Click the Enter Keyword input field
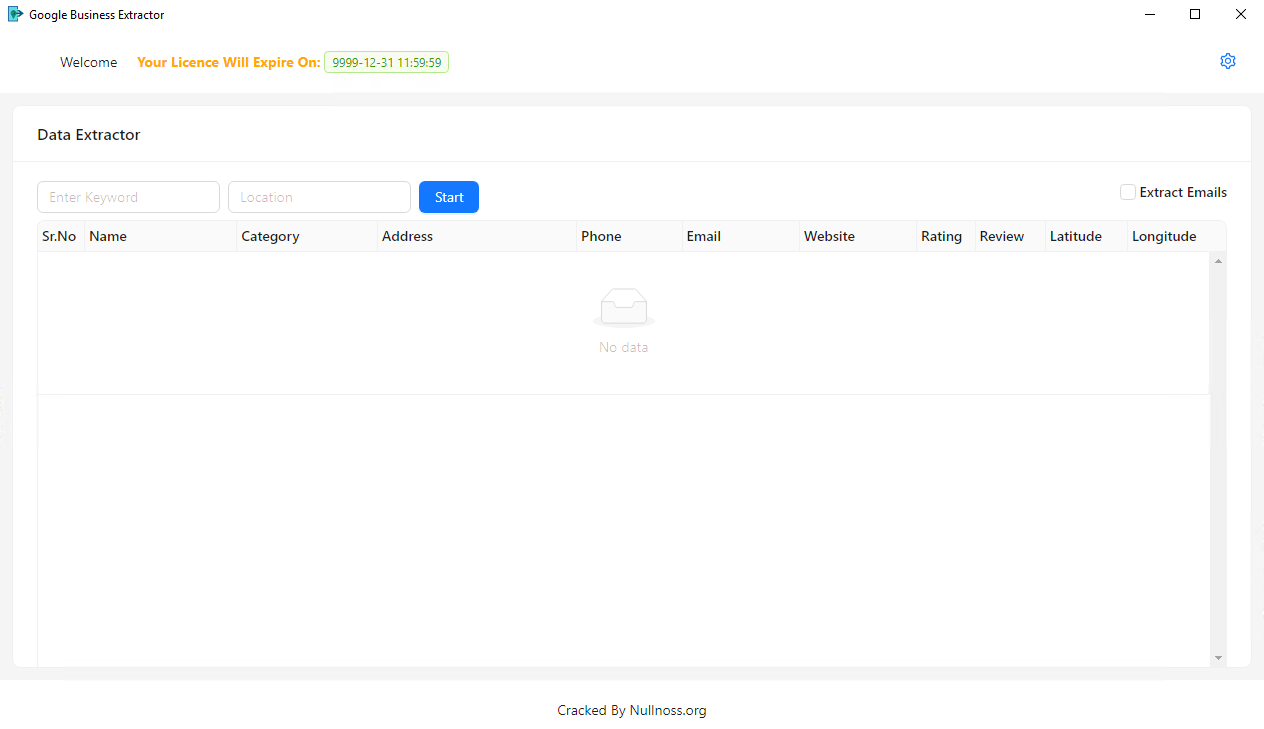This screenshot has width=1264, height=729. (128, 197)
